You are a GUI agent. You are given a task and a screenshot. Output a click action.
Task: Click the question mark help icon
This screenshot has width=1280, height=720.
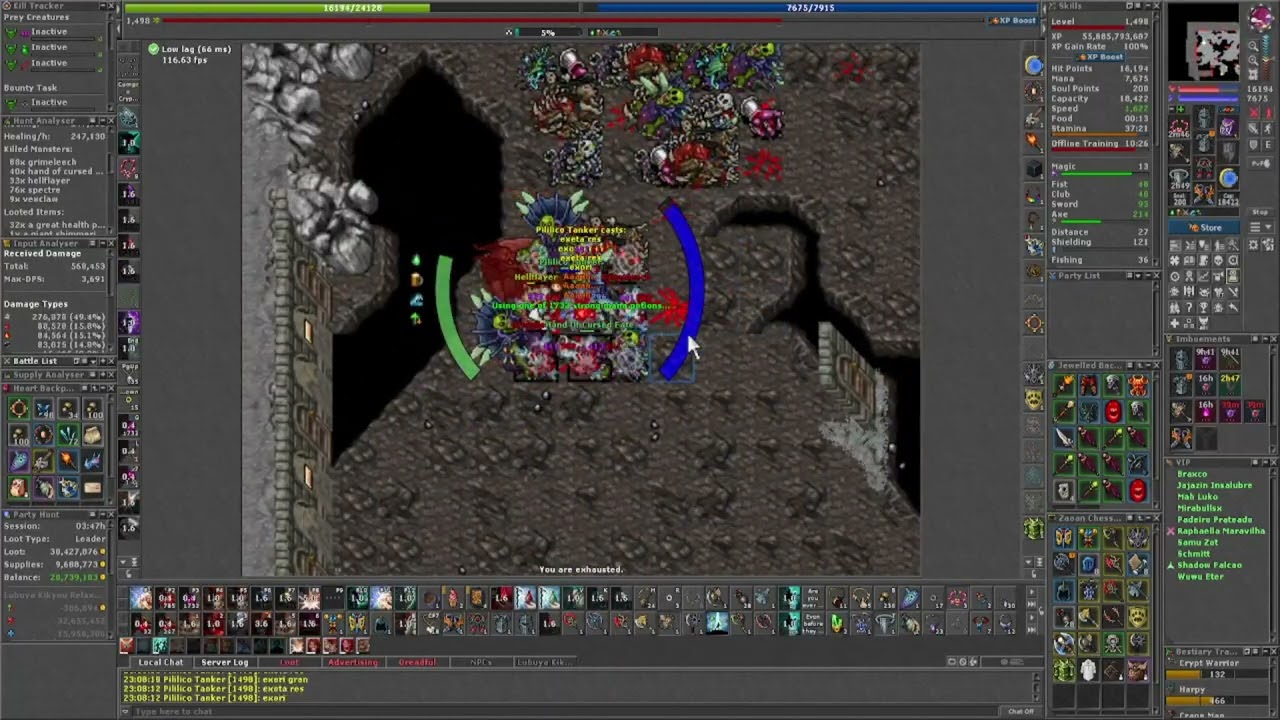[x=1189, y=307]
